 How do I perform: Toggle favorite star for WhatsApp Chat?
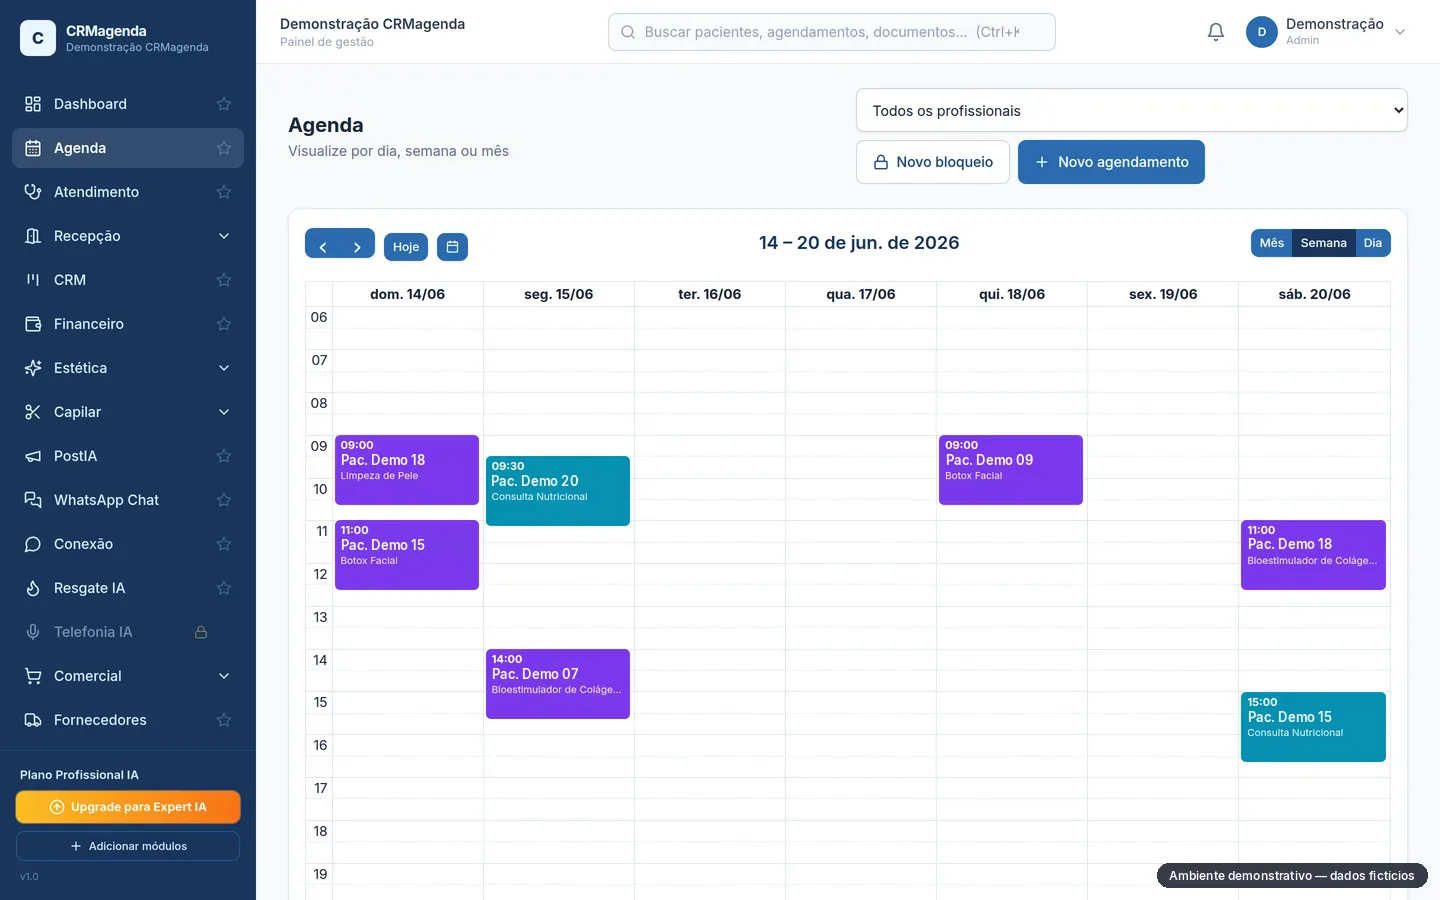click(224, 500)
